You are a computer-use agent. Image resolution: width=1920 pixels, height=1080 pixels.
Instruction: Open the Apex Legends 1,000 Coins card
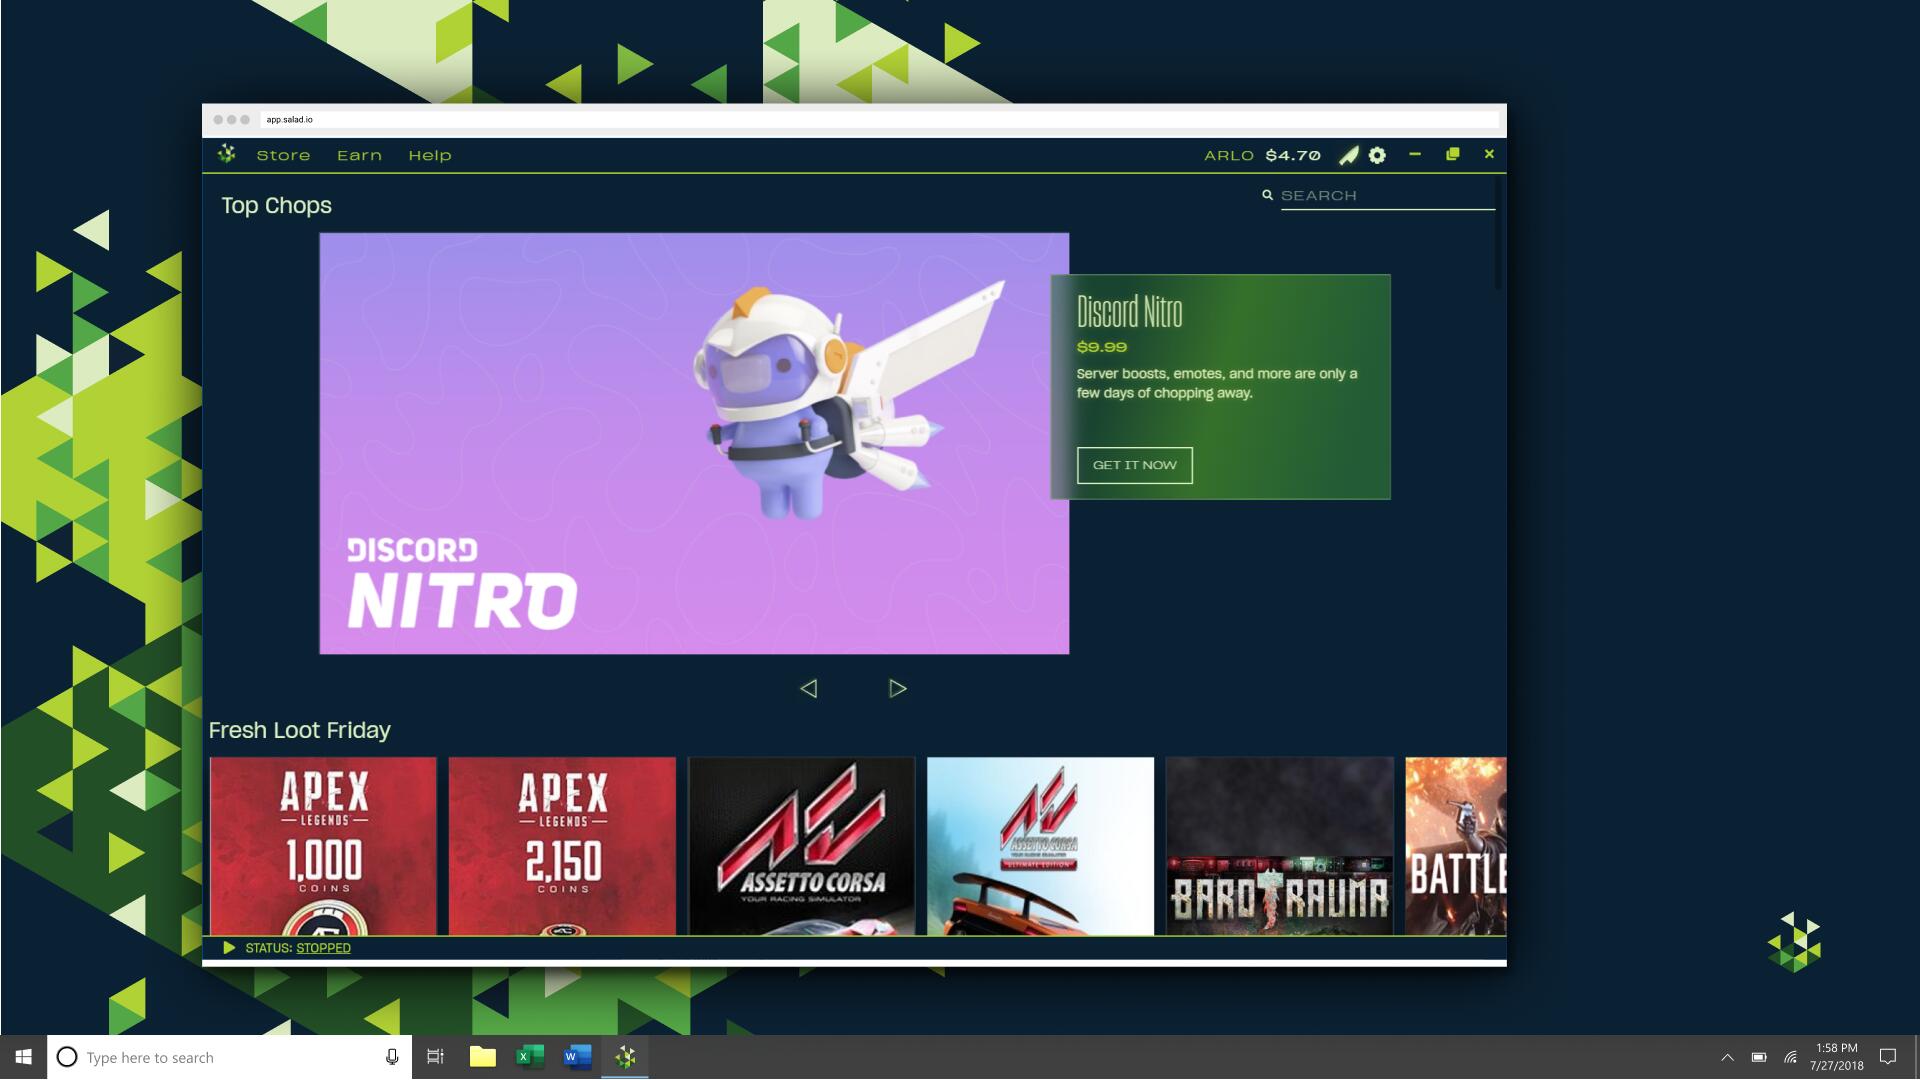(x=323, y=846)
